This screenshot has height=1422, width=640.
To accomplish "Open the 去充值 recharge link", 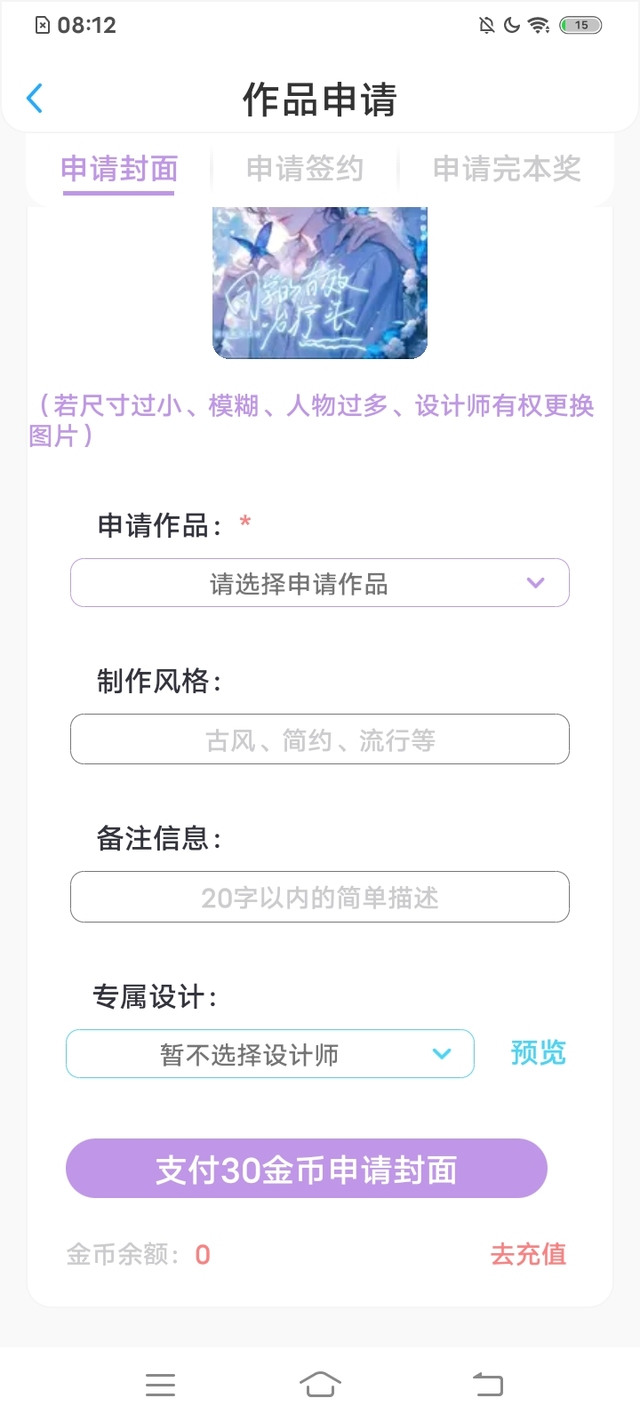I will (x=528, y=1254).
